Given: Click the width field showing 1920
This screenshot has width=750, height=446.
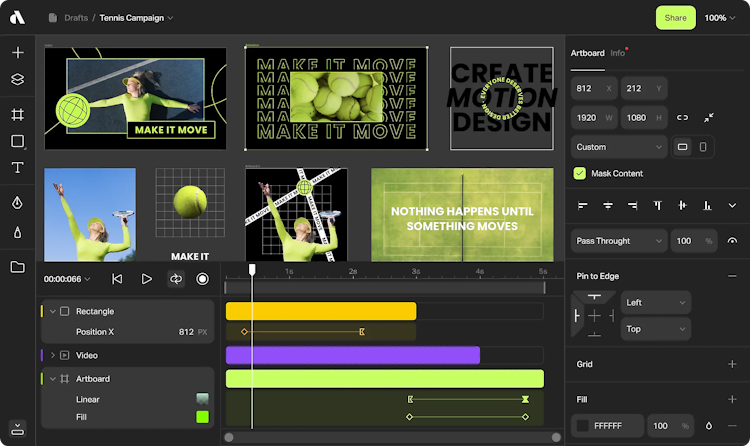Looking at the screenshot, I should click(594, 118).
